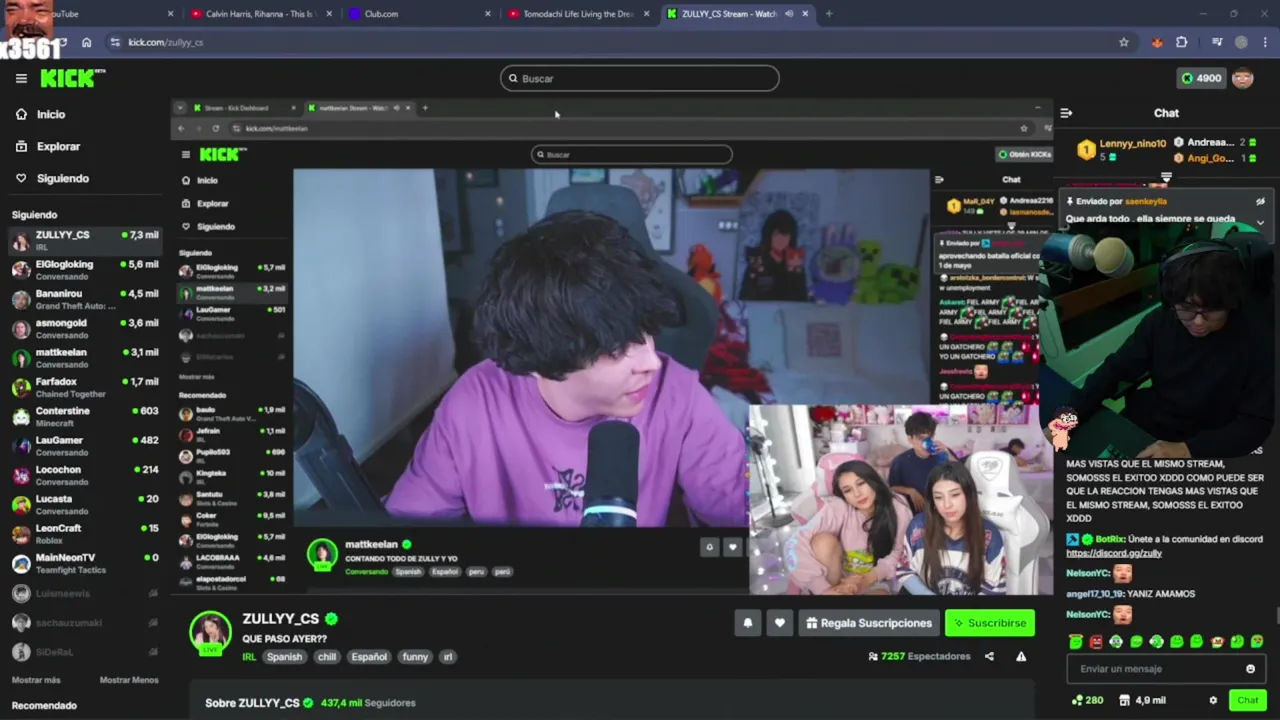
Task: Focus the Buscar search field
Action: pyautogui.click(x=640, y=78)
